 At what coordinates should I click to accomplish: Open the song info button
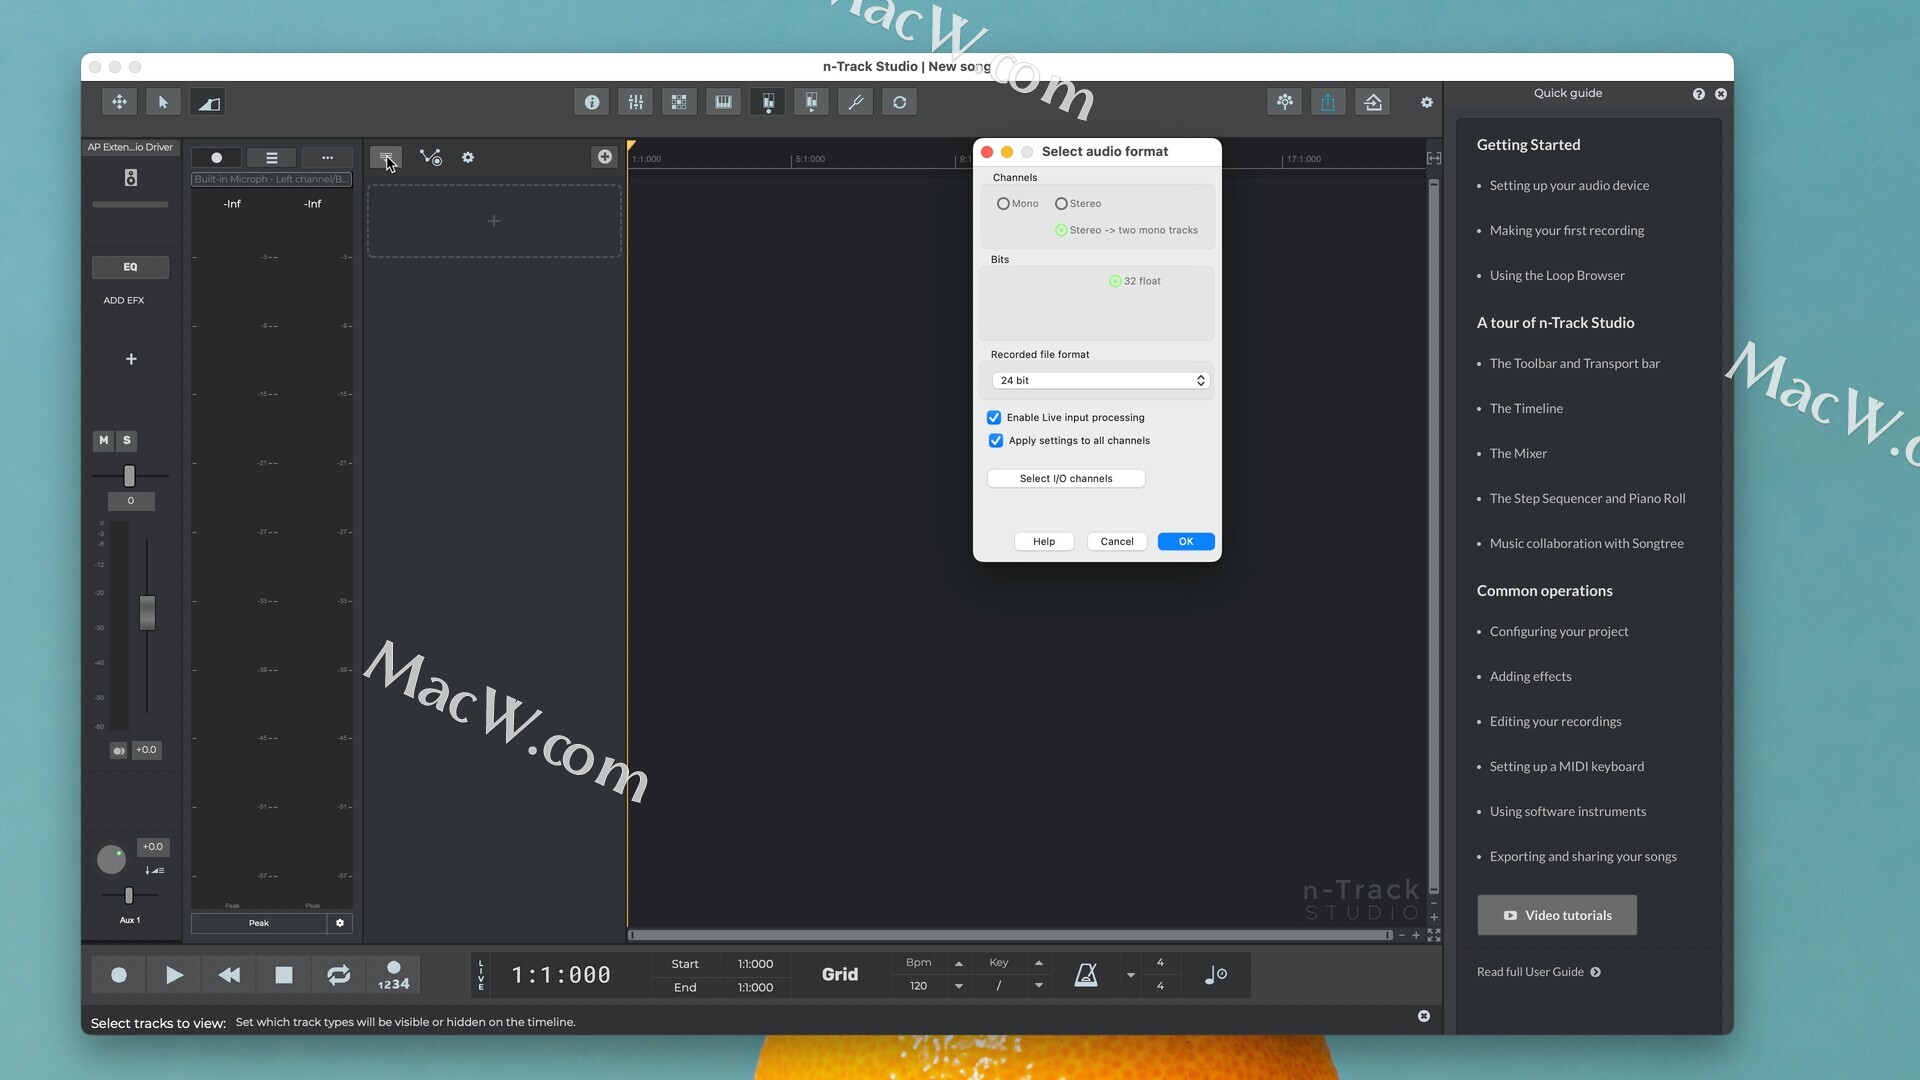[x=592, y=102]
